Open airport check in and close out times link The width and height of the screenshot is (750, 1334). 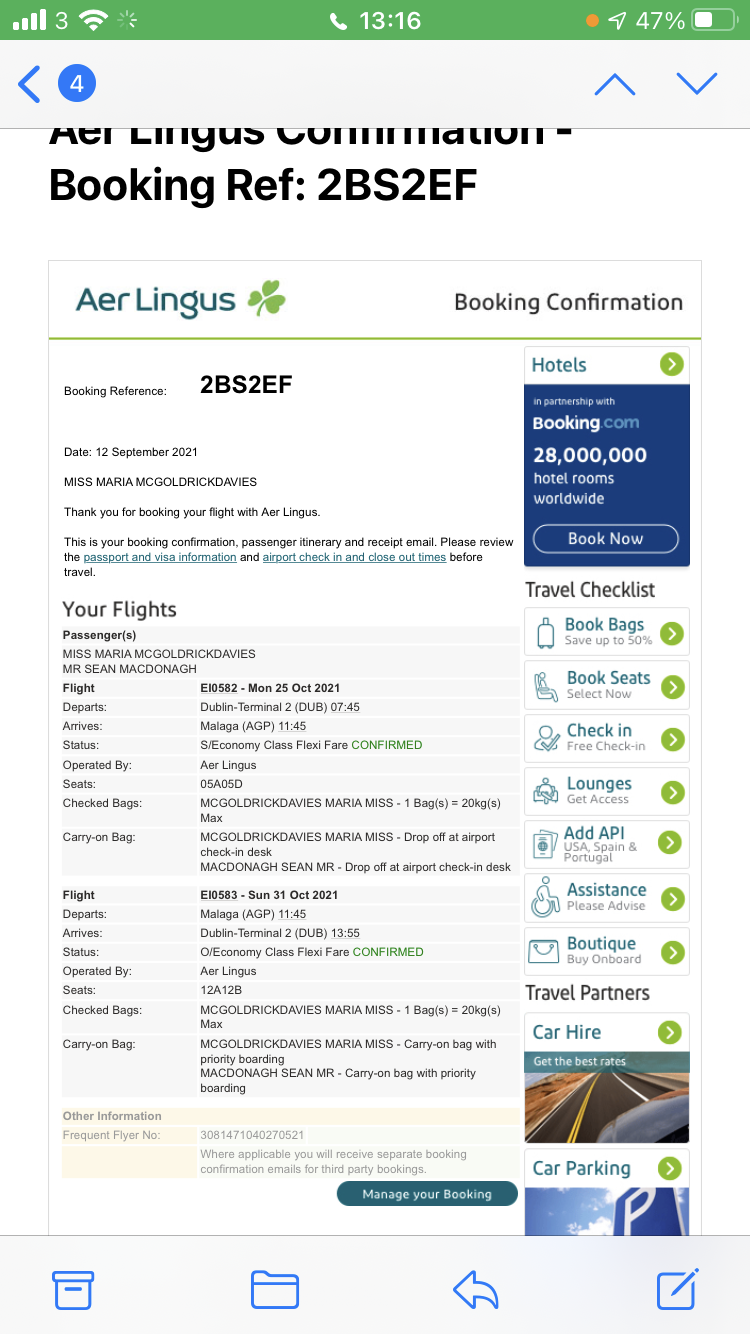tap(354, 557)
